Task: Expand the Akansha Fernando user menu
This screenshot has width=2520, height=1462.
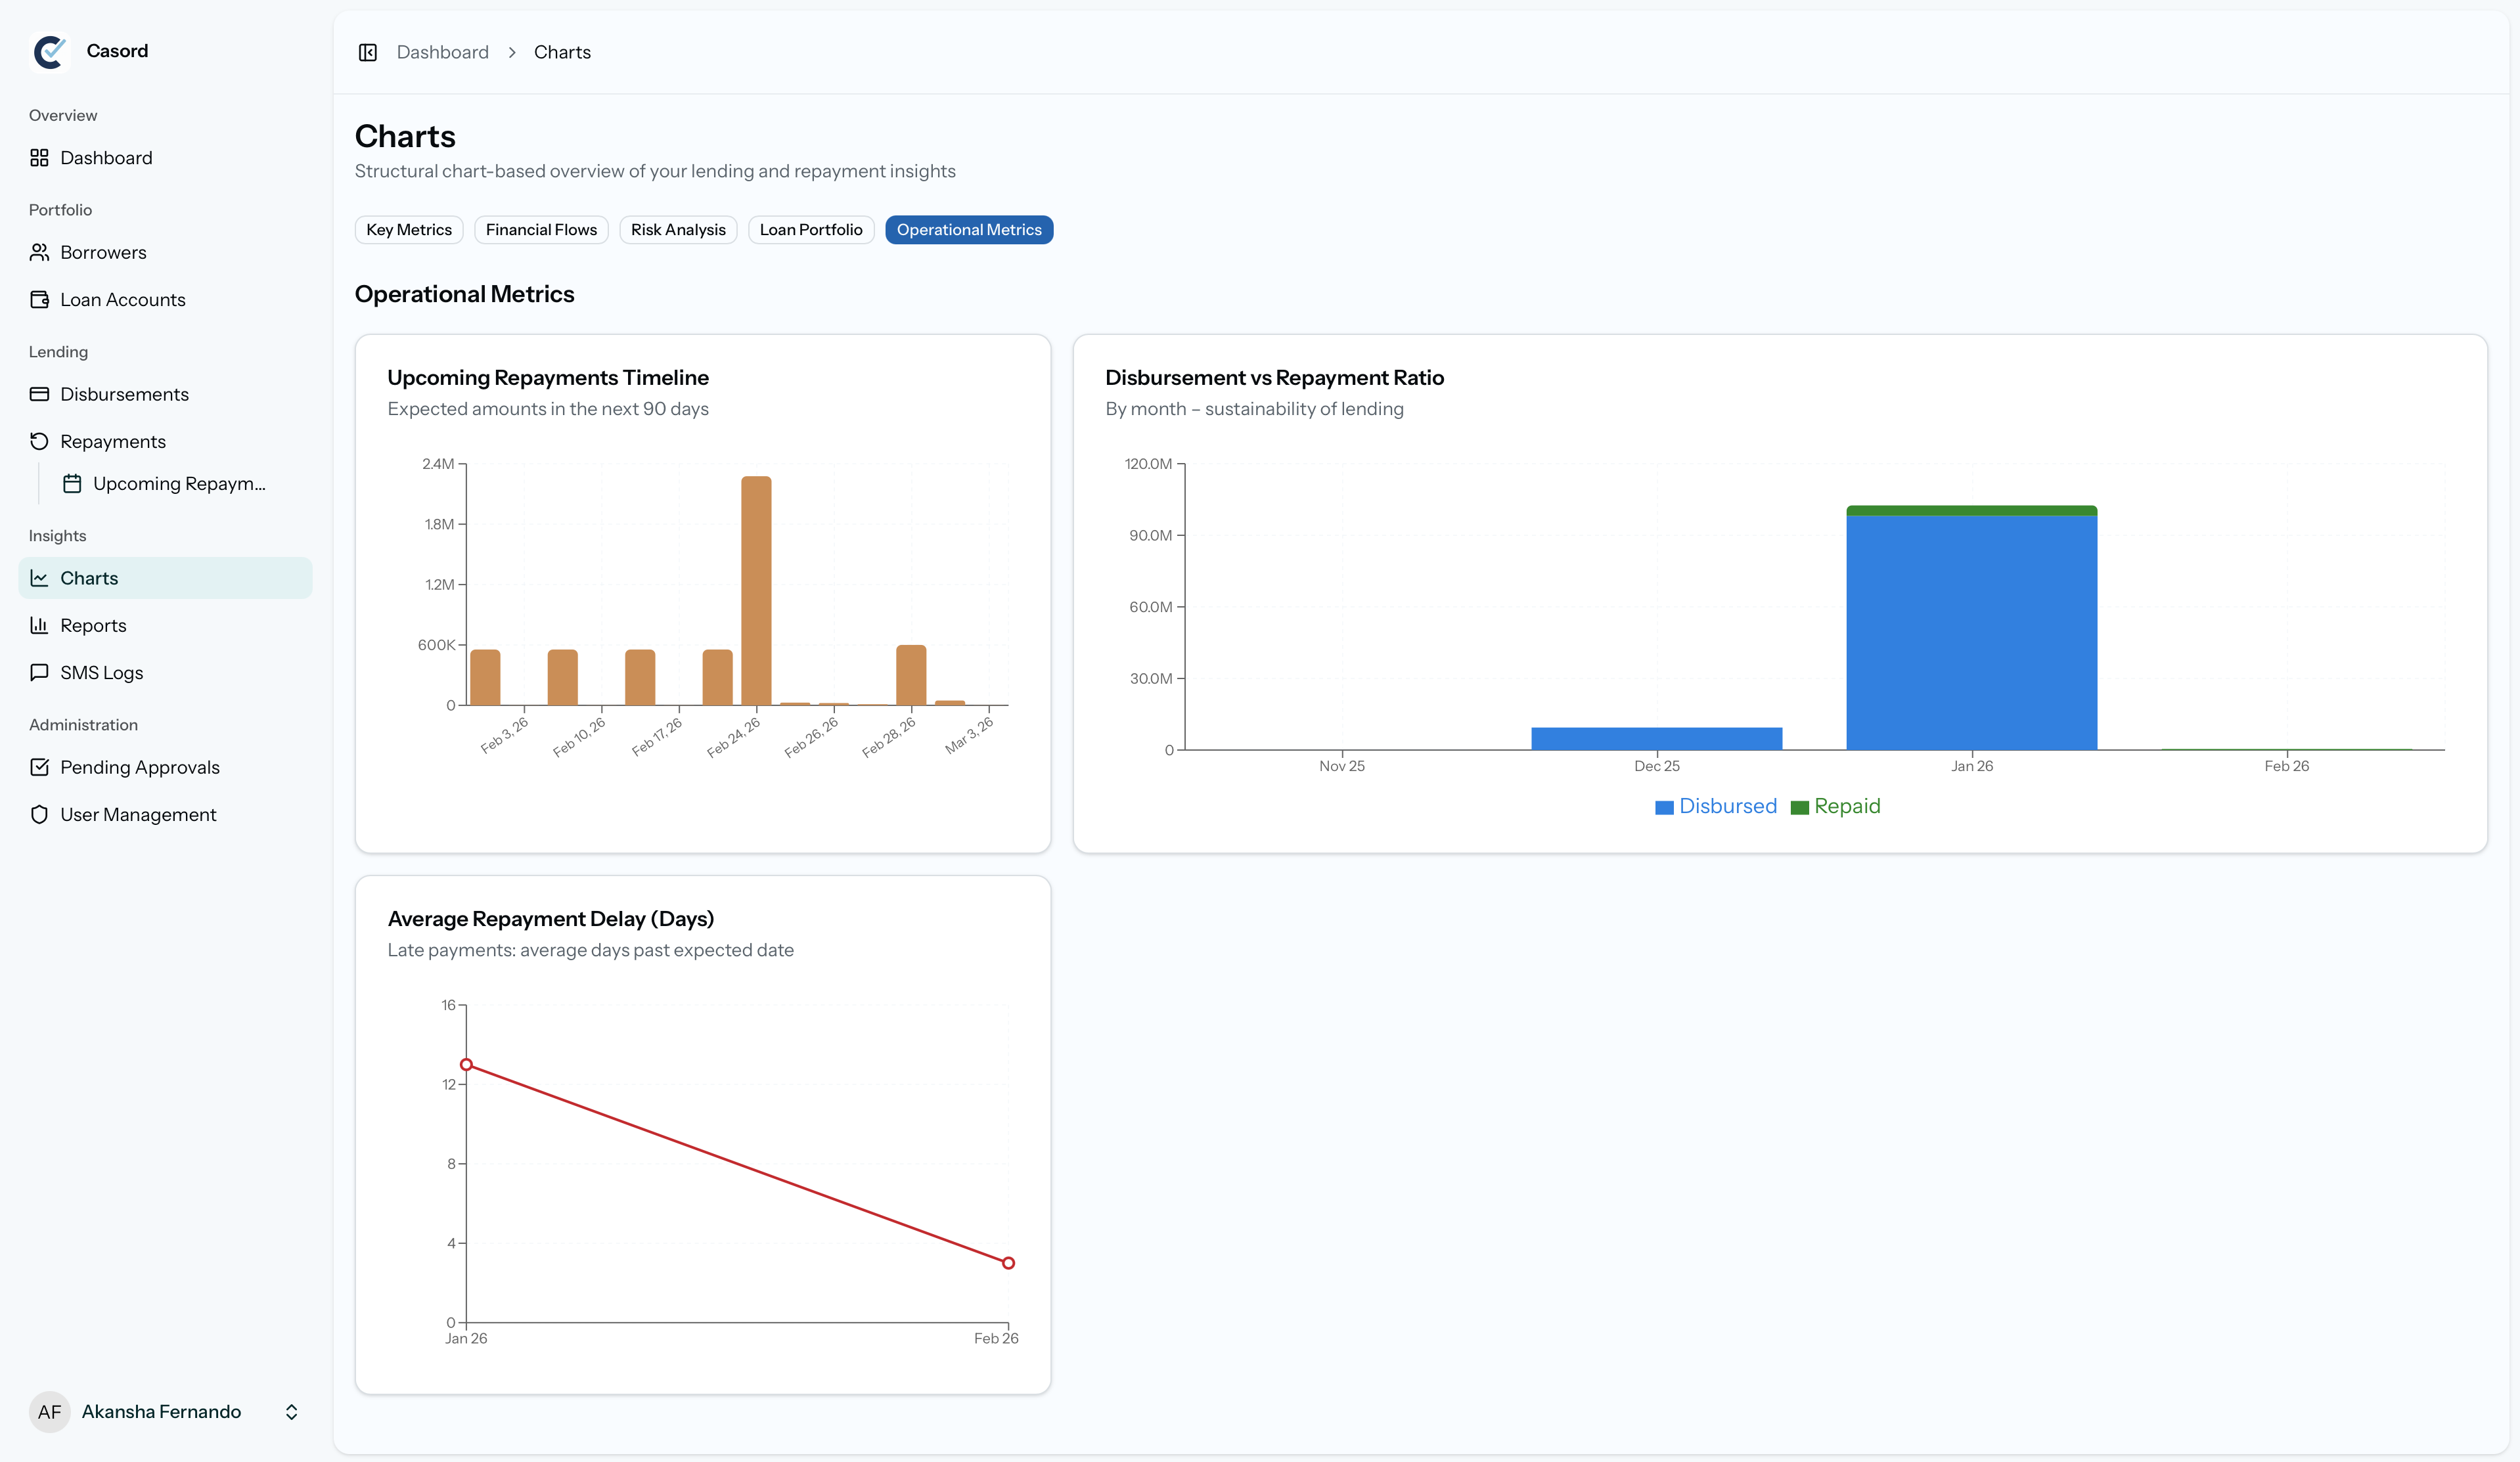Action: click(291, 1411)
